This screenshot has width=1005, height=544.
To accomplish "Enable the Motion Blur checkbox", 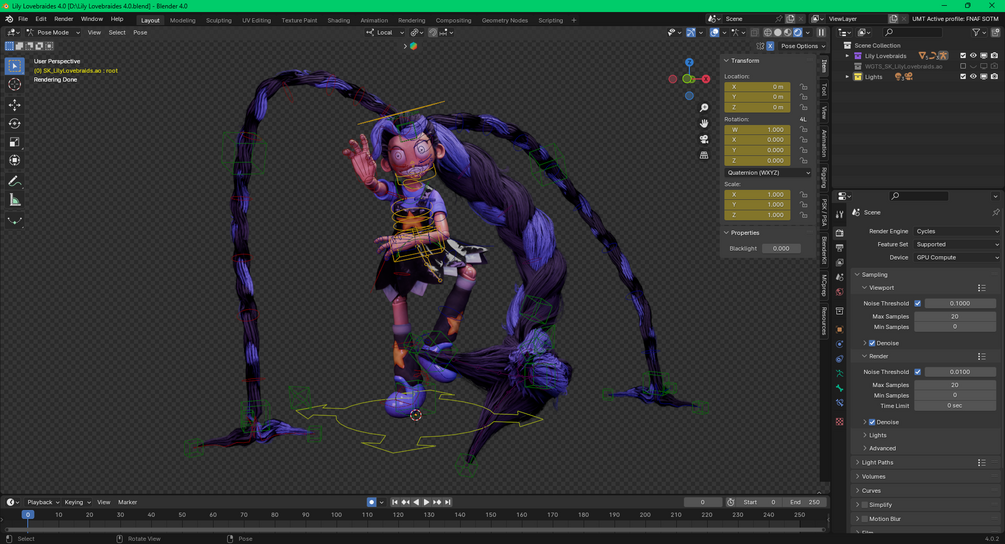I will [864, 518].
